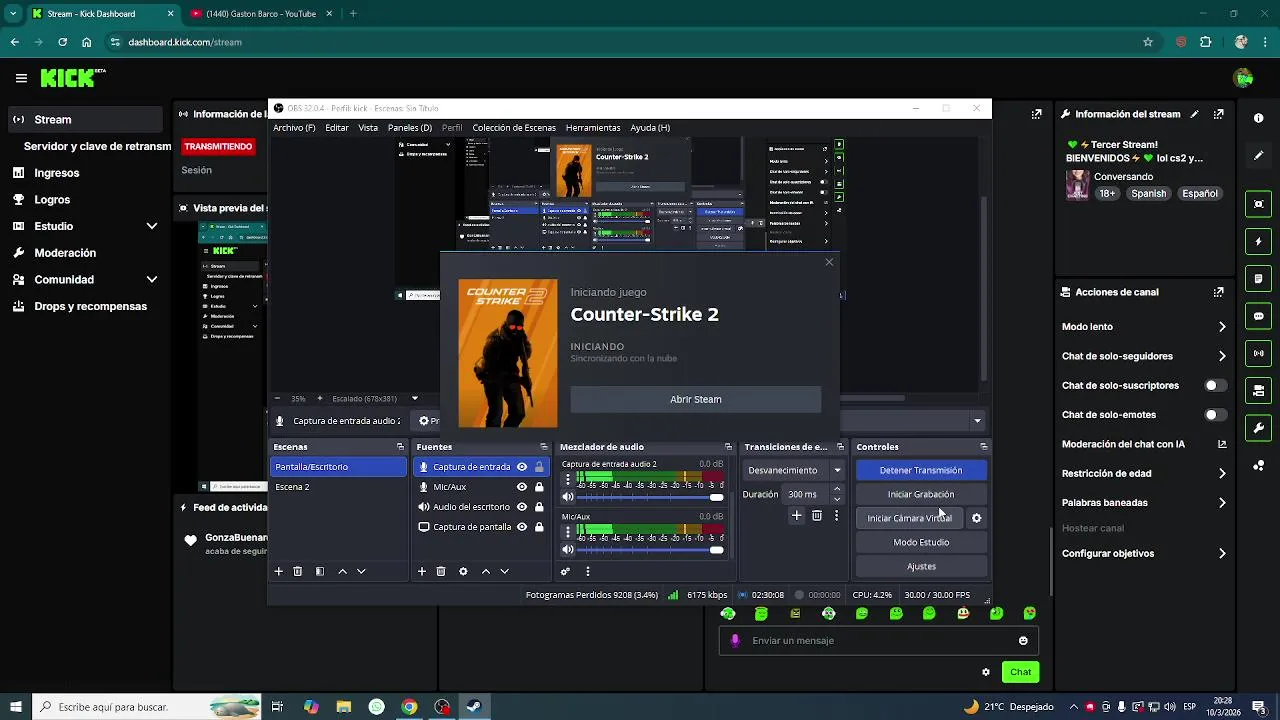Expand Comunidad section in Kick sidebar

click(152, 280)
